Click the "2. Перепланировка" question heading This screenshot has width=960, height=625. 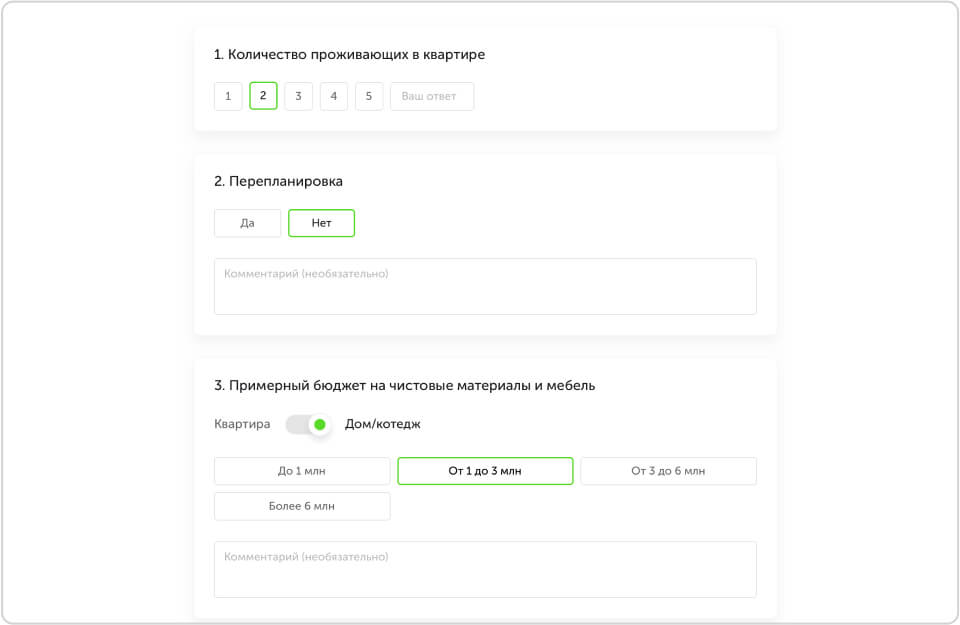(278, 182)
